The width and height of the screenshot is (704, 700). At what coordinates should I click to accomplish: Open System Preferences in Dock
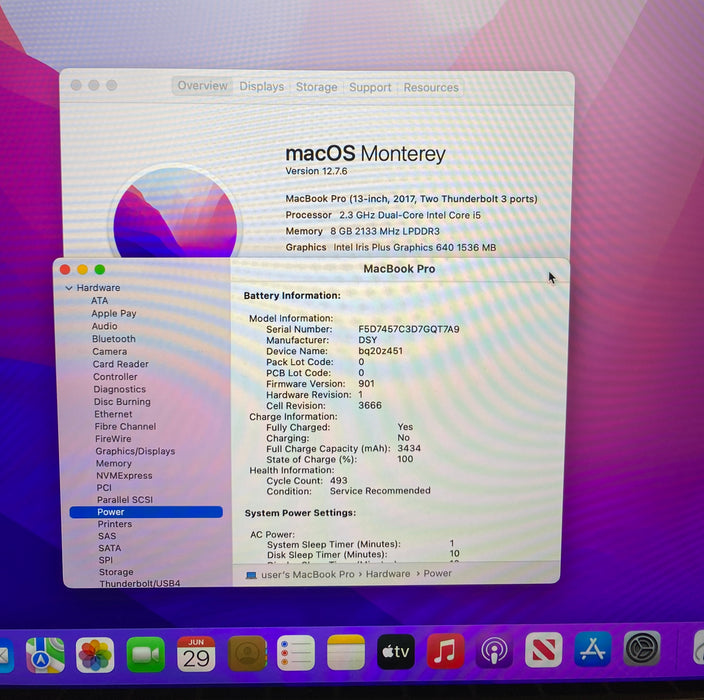(x=642, y=648)
